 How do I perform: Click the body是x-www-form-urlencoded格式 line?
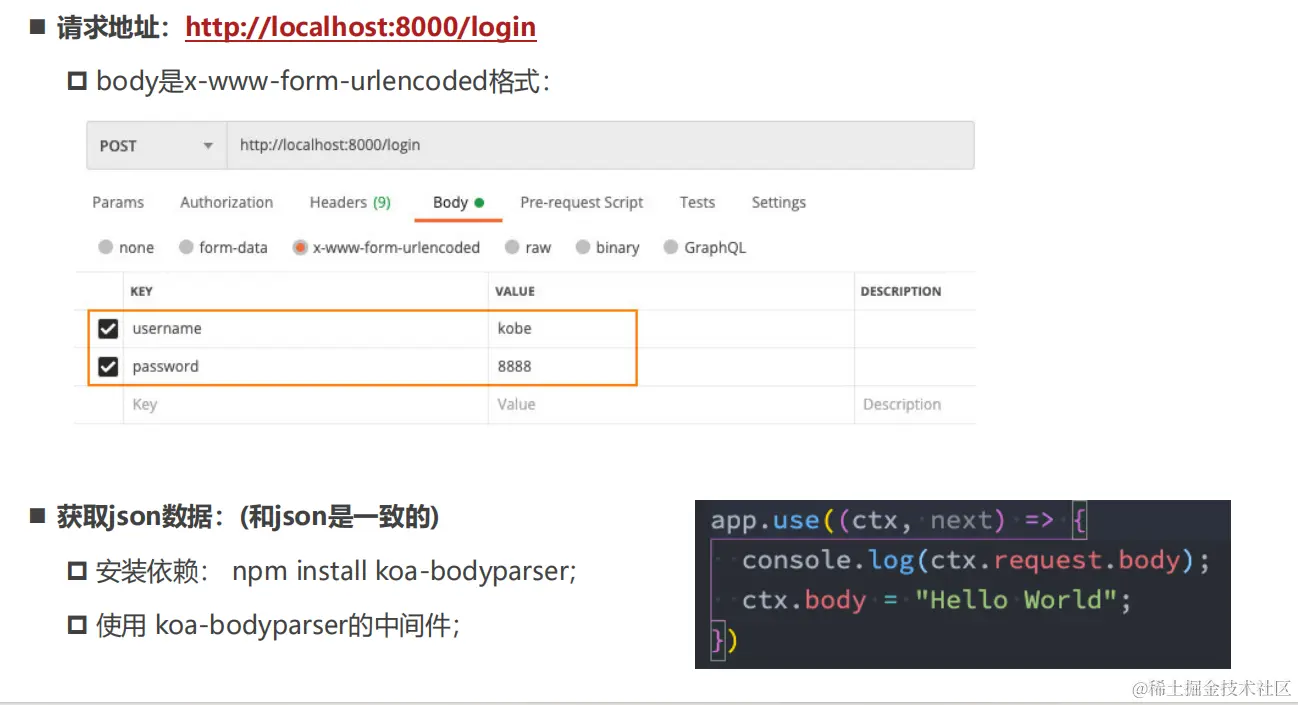(323, 81)
